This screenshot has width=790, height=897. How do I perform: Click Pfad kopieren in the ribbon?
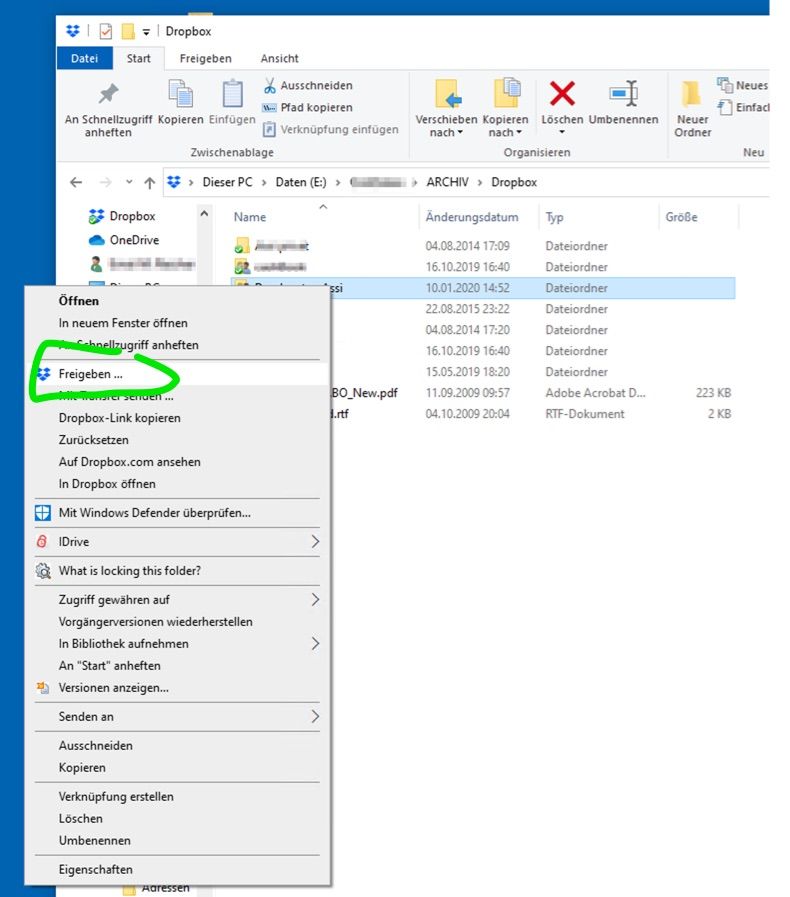(315, 108)
